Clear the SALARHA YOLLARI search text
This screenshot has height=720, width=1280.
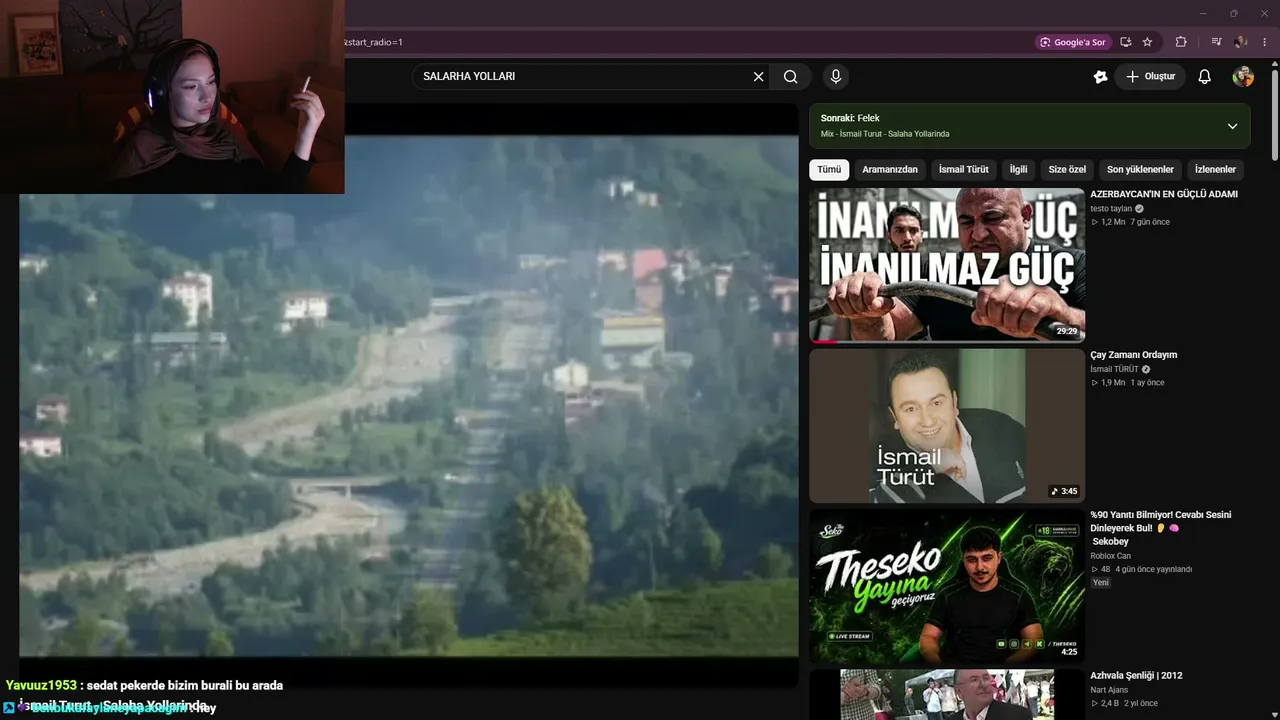pos(758,76)
